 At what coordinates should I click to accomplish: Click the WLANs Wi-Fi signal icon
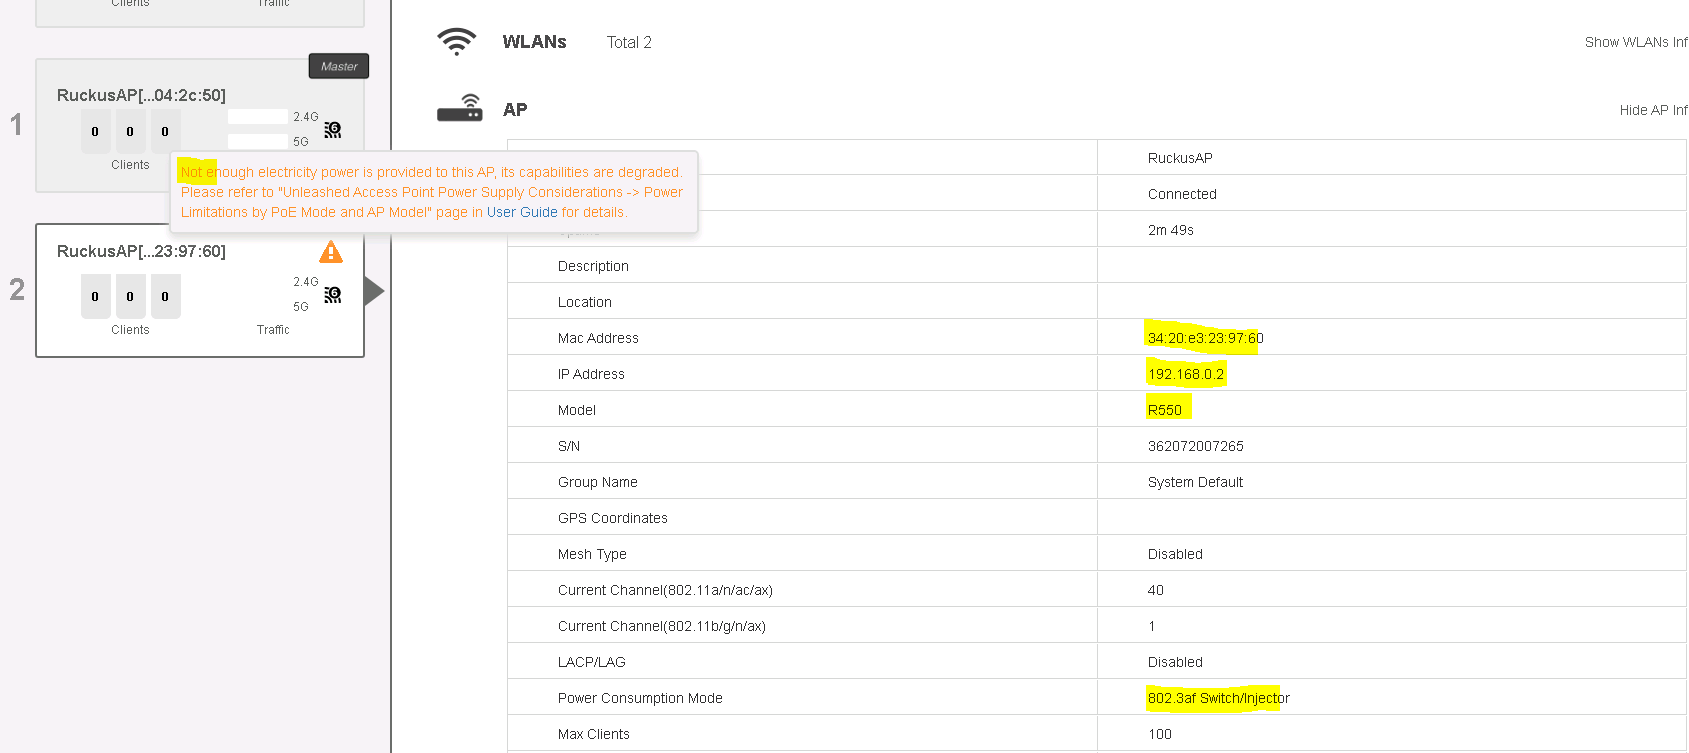[457, 41]
